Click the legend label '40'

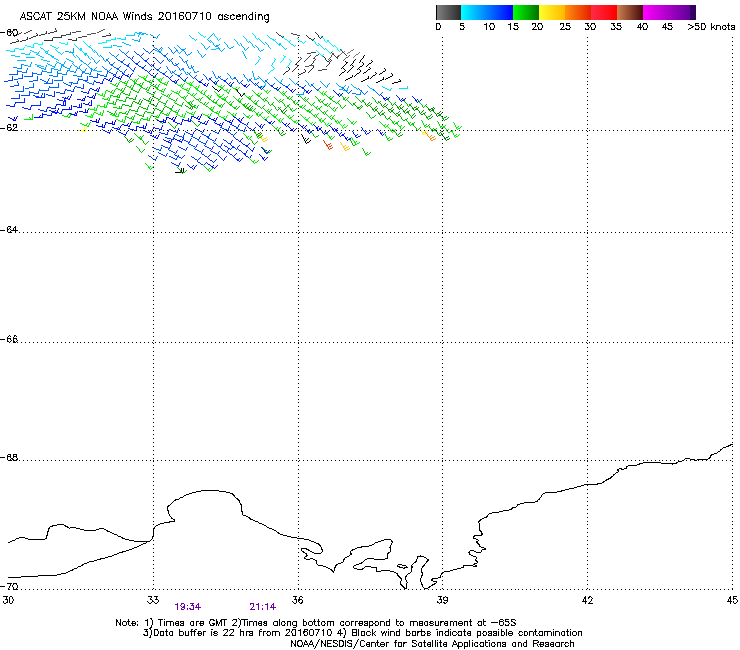coord(642,27)
